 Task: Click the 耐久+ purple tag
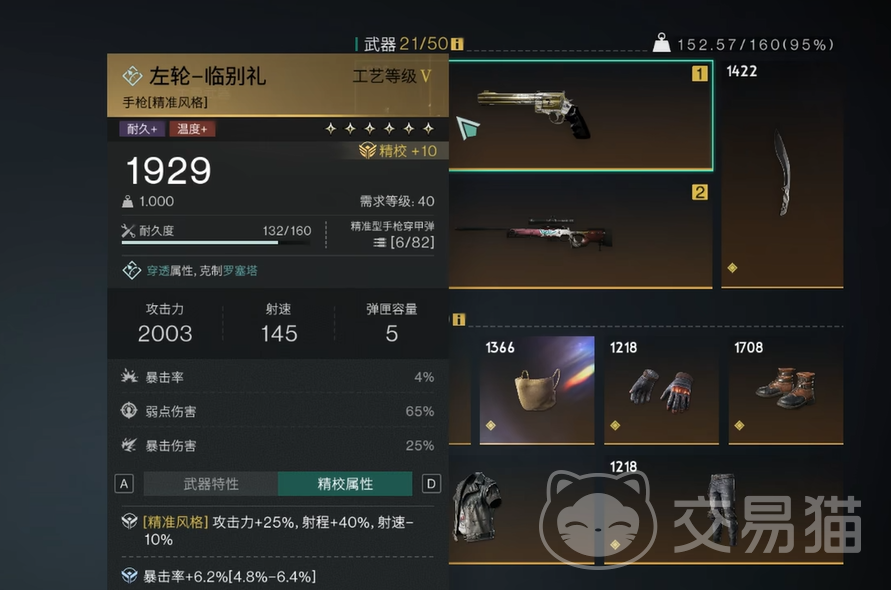click(x=142, y=129)
